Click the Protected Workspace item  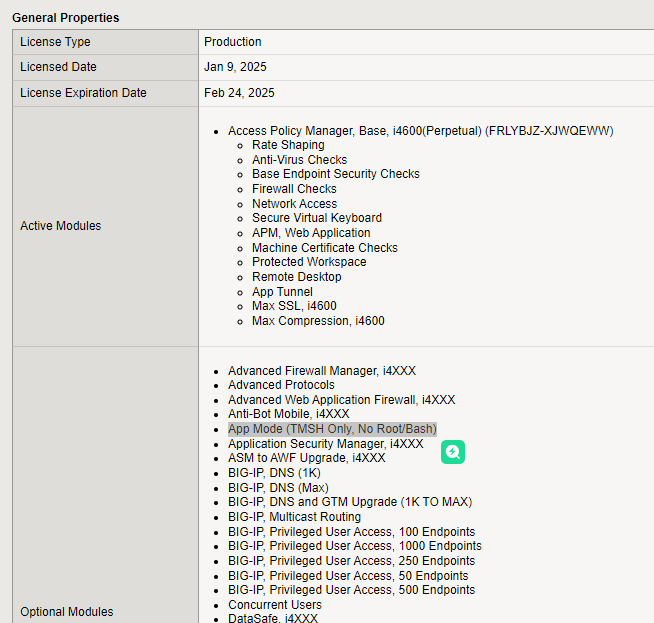[x=309, y=262]
